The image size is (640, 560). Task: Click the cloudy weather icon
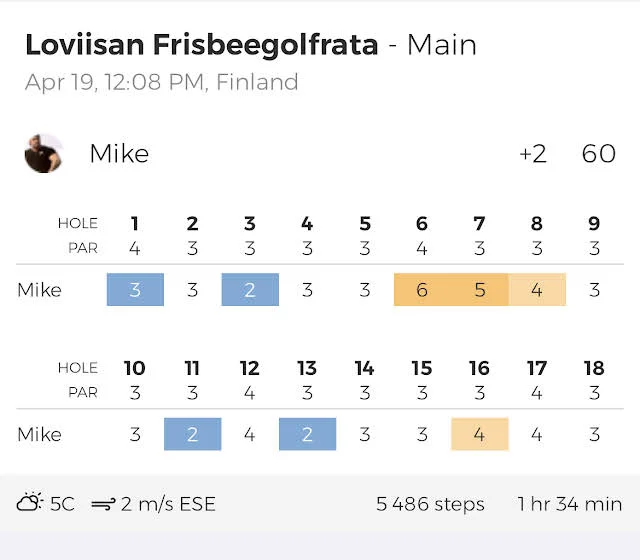click(x=29, y=503)
